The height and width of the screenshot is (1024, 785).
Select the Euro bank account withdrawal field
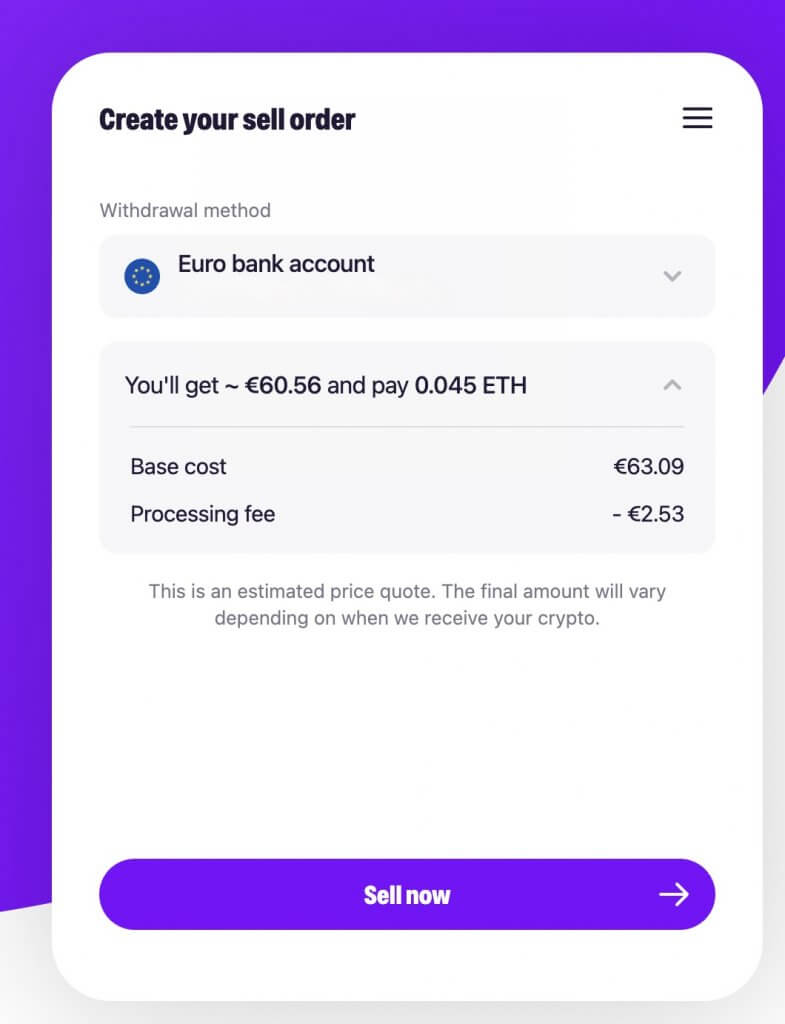(x=407, y=276)
